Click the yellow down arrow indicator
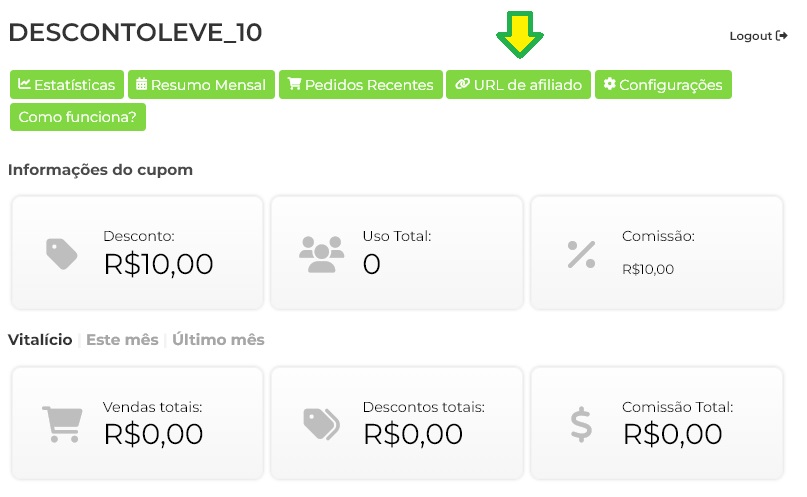 [x=519, y=34]
